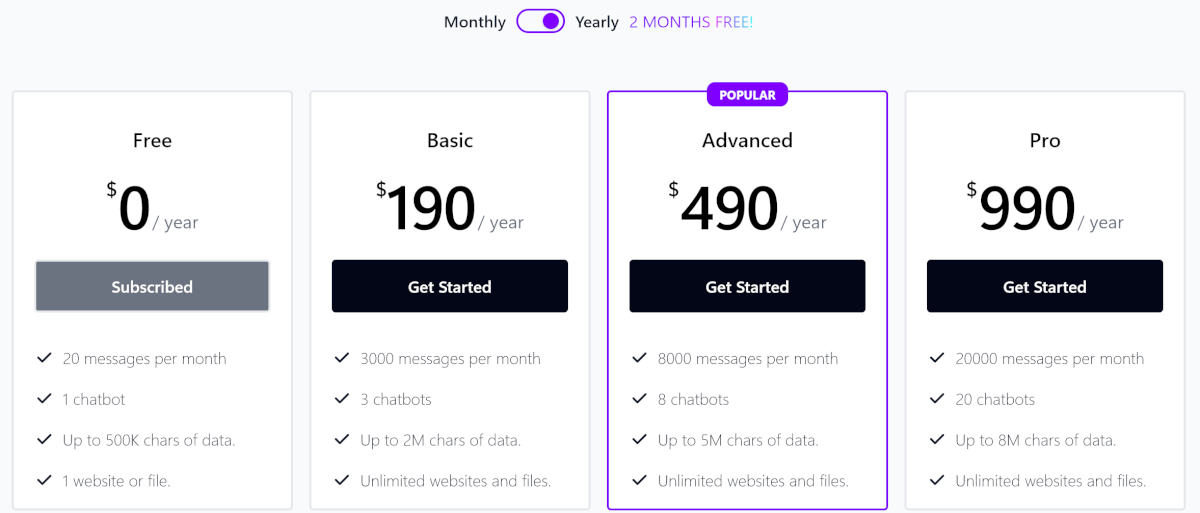Click checkmark beside 8000 messages per month
Image resolution: width=1200 pixels, height=513 pixels.
640,358
